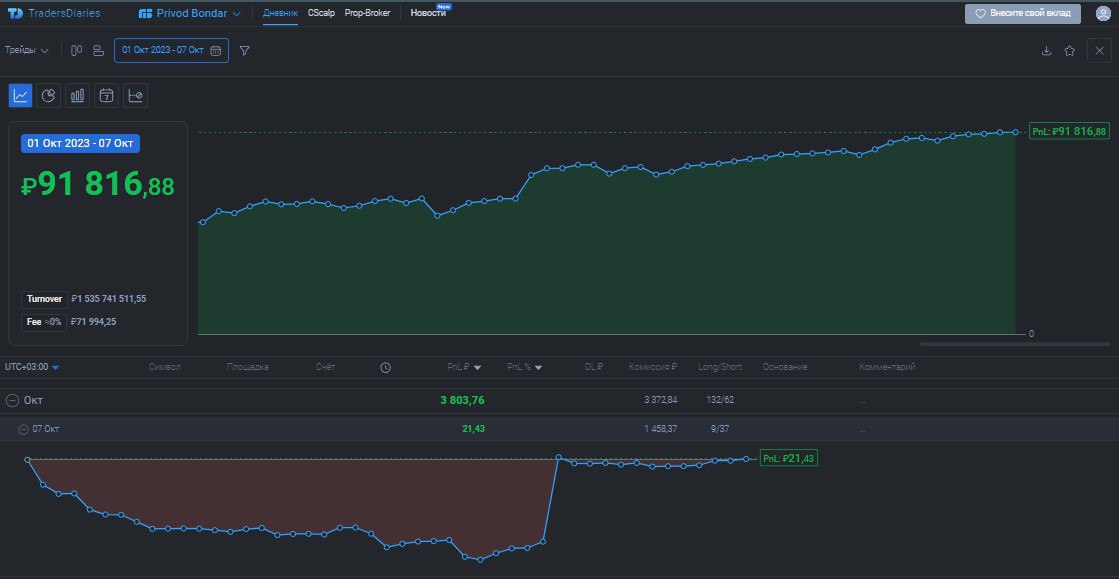
Task: Click the columns layout icon next to Трейды
Action: (x=76, y=49)
